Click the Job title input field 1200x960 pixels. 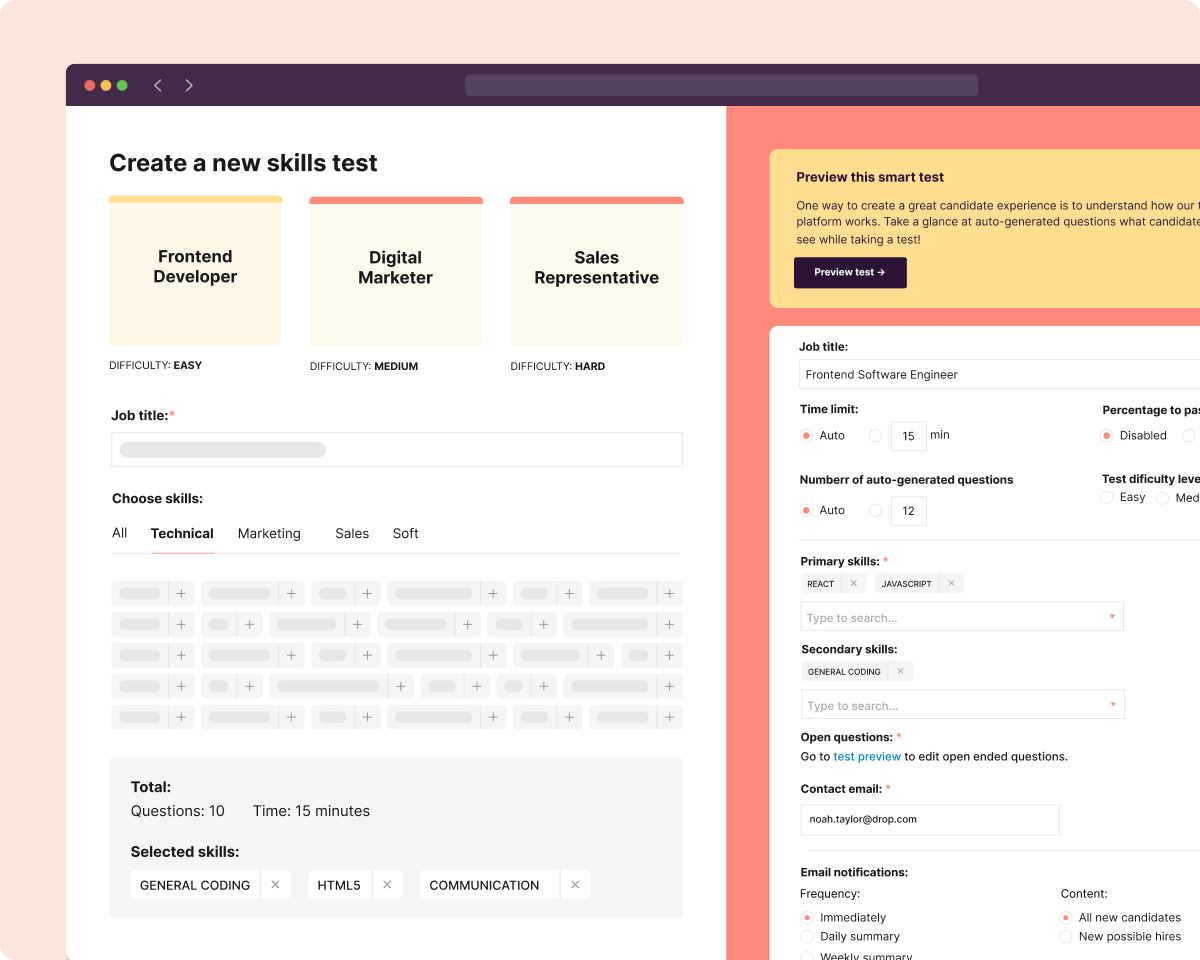[x=396, y=449]
